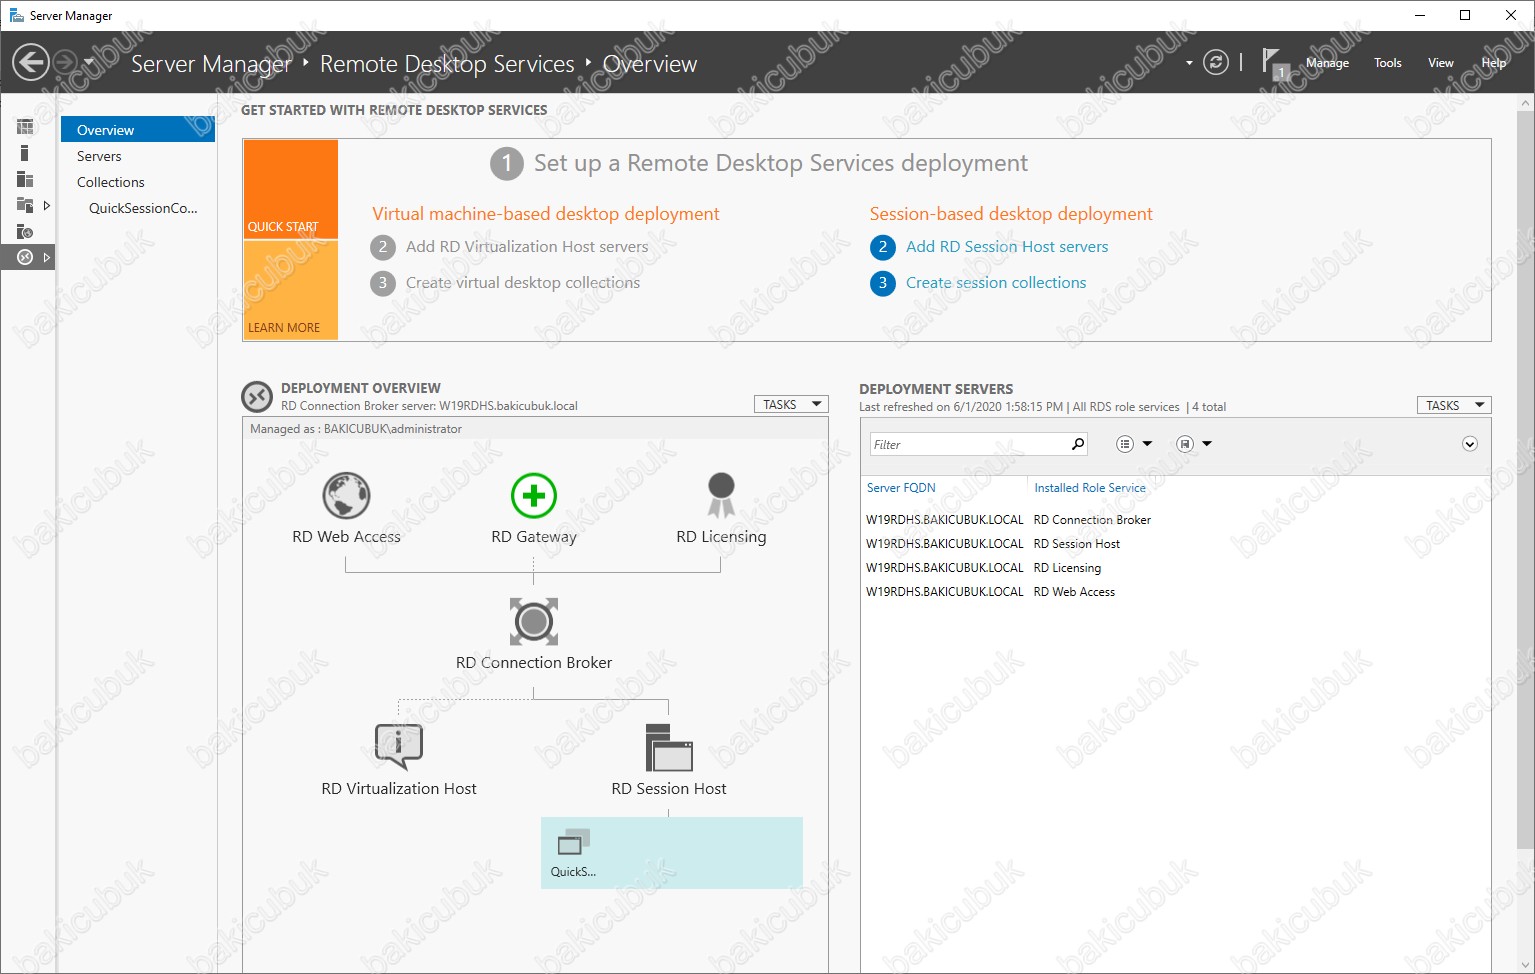Expand Remote Desktop Services flyout arrow
Viewport: 1535px width, 974px height.
pyautogui.click(x=46, y=257)
